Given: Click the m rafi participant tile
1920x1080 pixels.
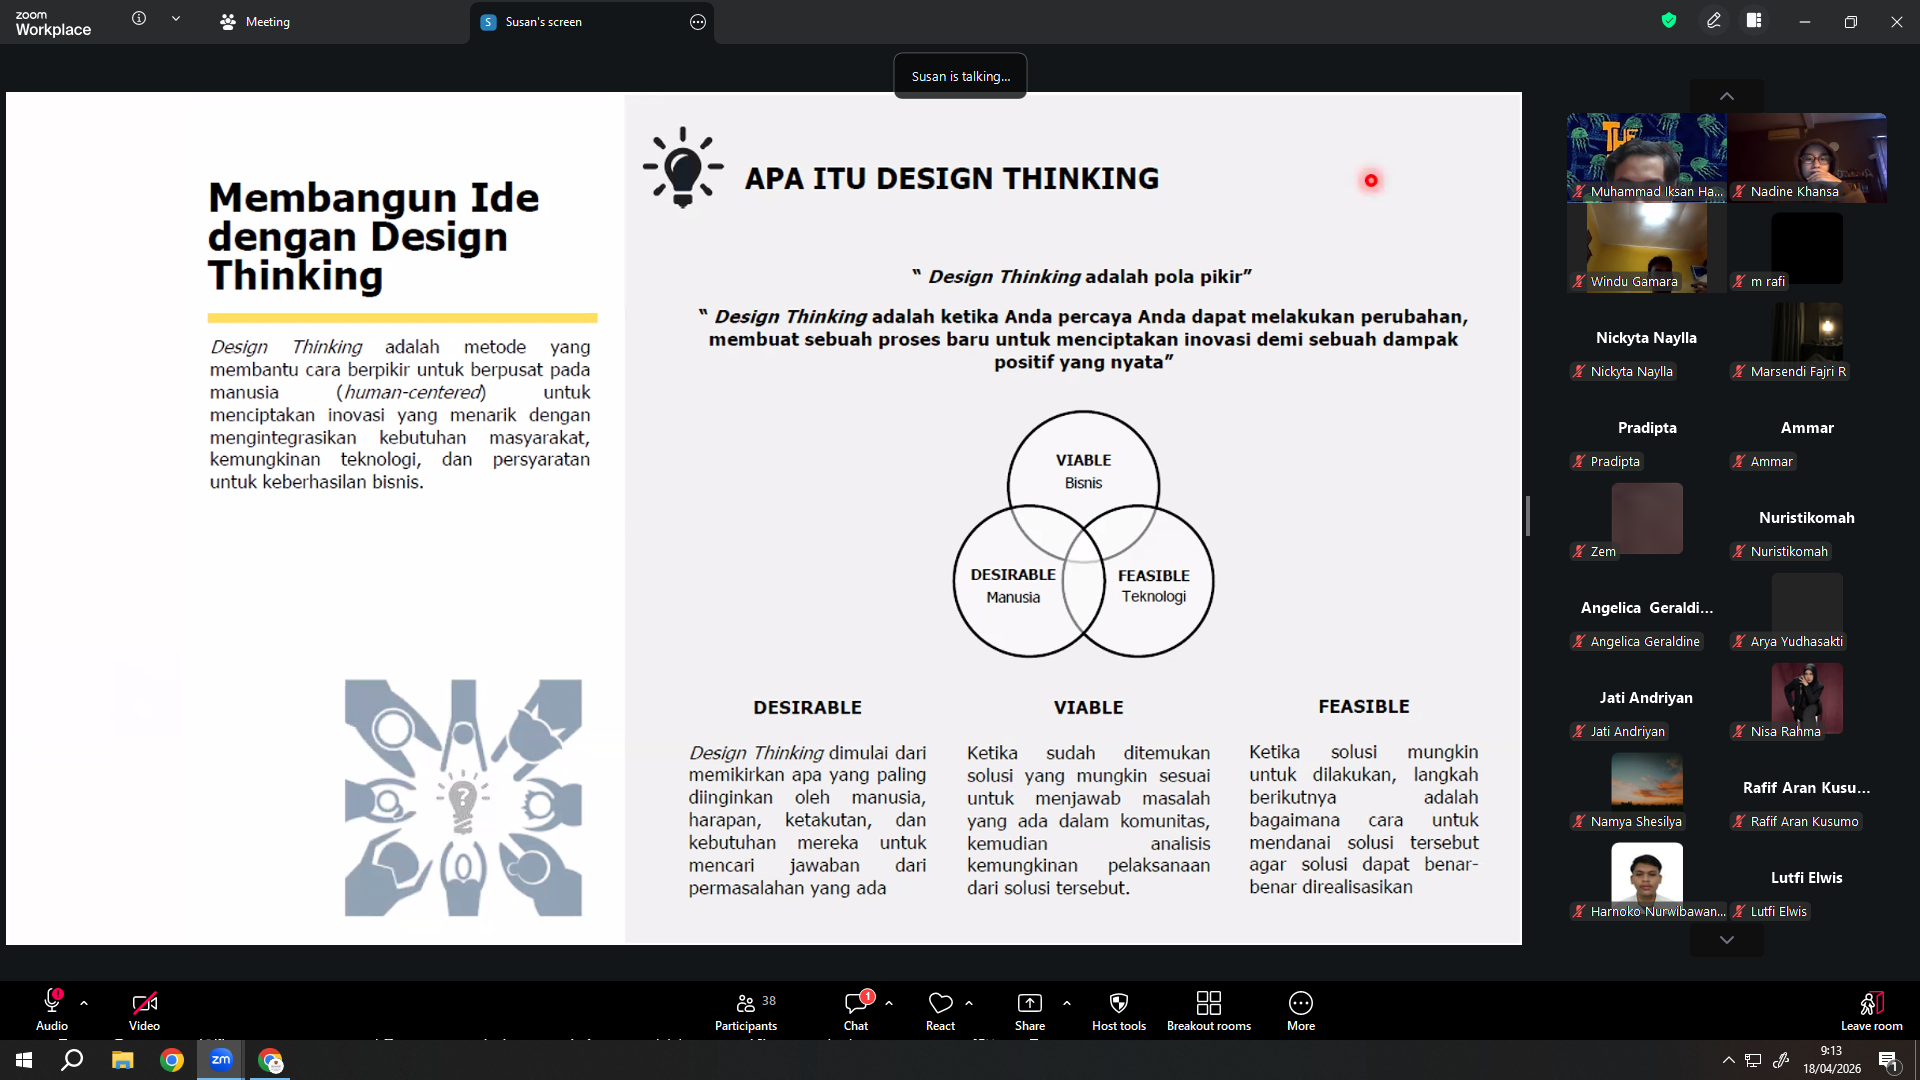Looking at the screenshot, I should click(x=1807, y=248).
